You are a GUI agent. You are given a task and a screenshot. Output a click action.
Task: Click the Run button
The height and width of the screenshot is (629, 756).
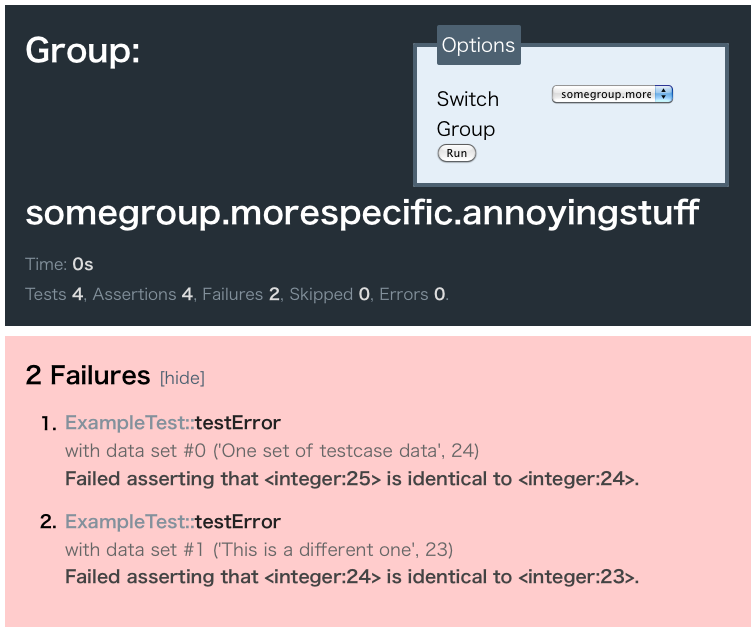point(456,153)
